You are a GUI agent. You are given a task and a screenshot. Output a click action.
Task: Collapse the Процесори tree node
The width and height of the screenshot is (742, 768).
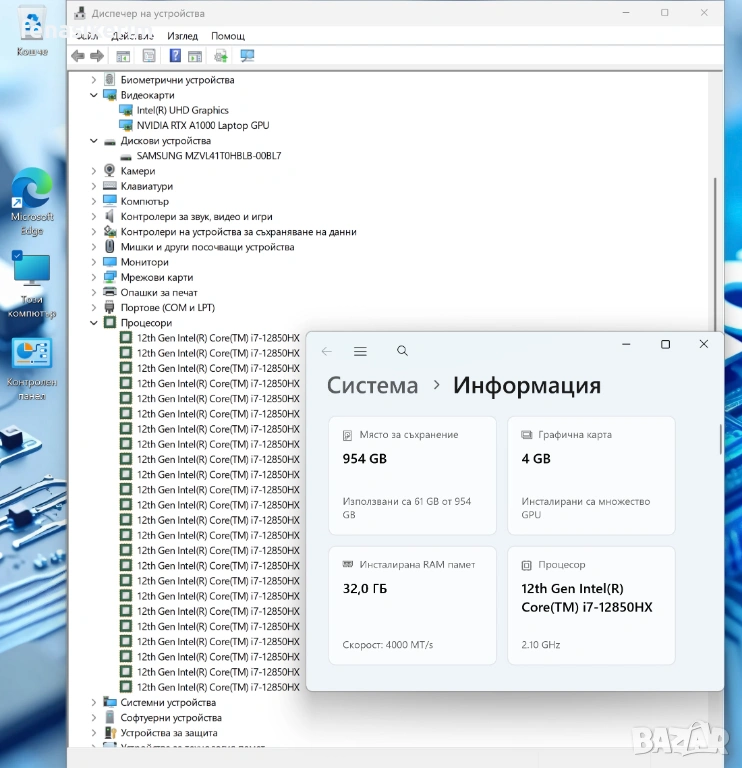pyautogui.click(x=95, y=323)
